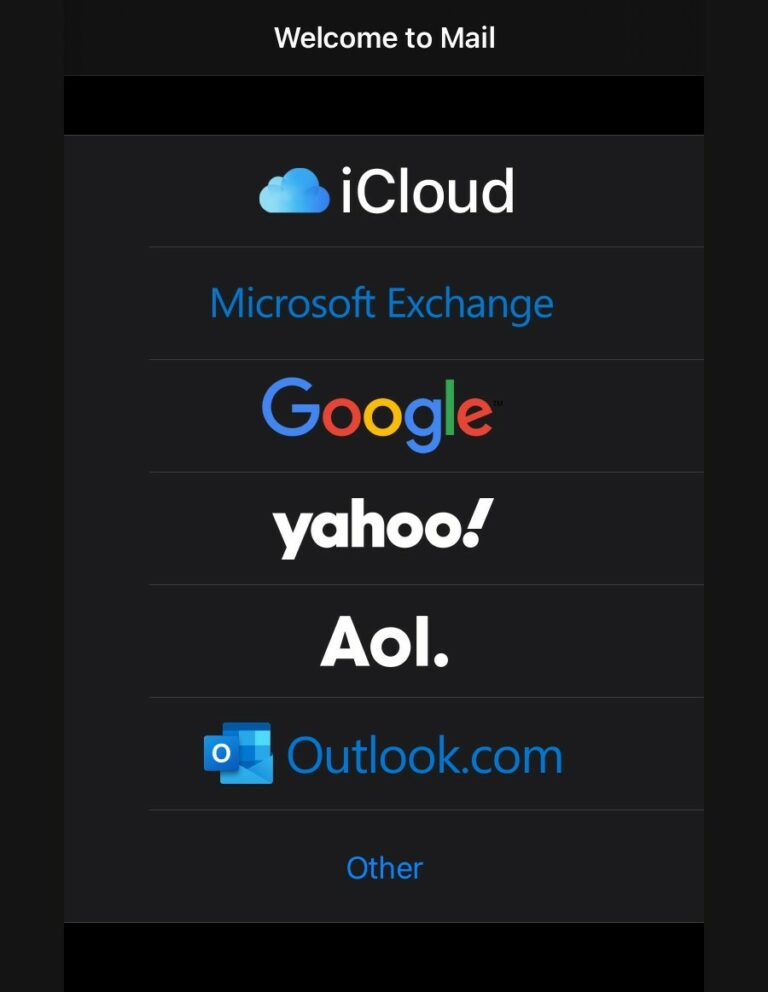Click the black area below Other row
This screenshot has height=992, width=768.
tap(384, 957)
